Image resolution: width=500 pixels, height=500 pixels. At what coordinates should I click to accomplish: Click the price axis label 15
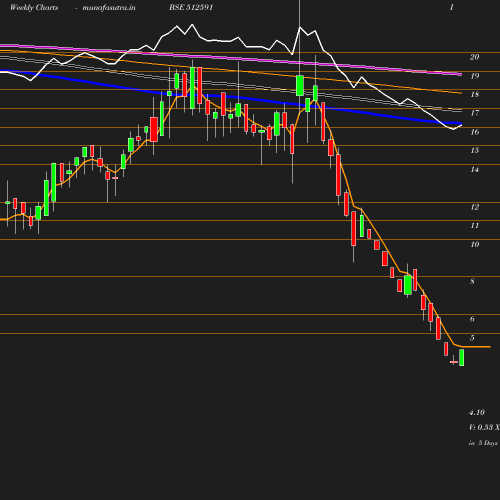click(475, 150)
